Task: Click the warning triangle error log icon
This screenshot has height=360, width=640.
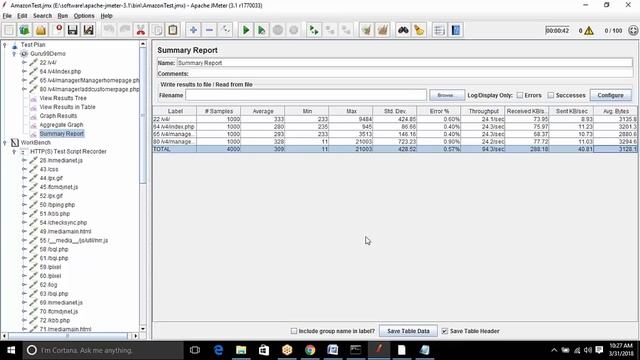Action: (x=589, y=31)
